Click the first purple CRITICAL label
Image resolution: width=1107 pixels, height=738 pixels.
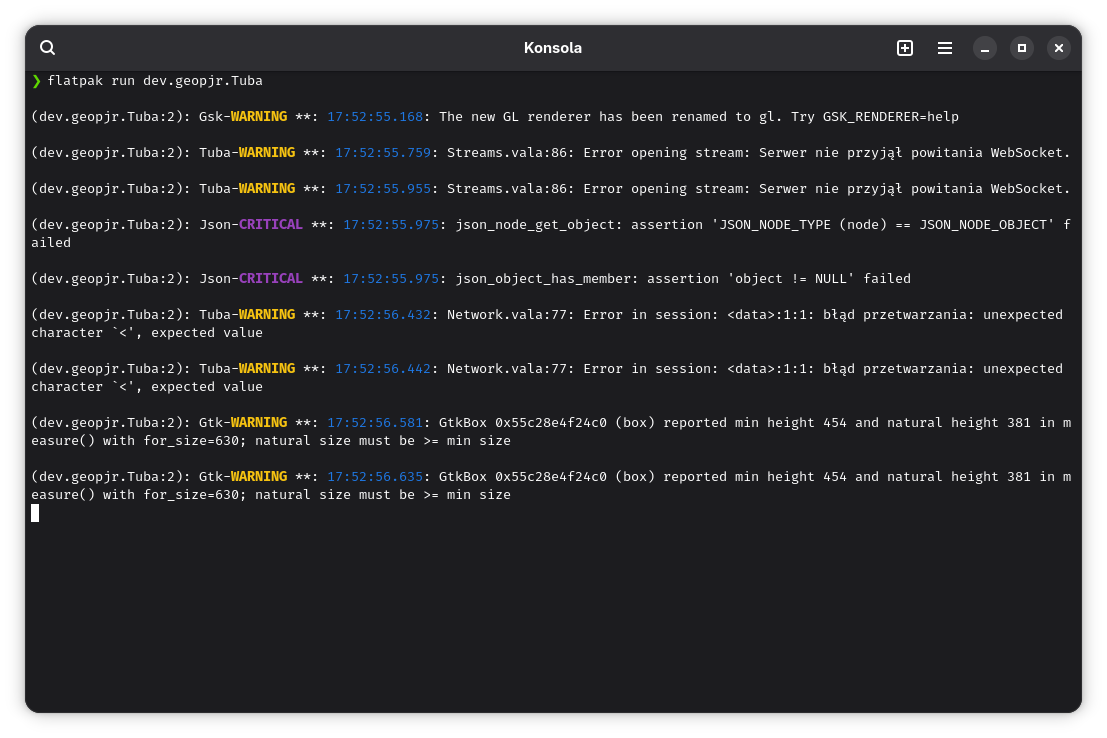click(x=270, y=224)
